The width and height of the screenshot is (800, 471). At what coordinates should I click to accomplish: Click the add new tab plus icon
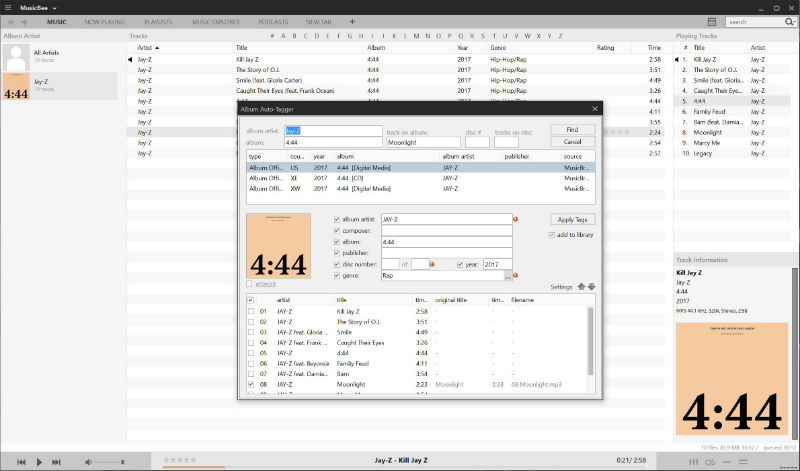coord(351,21)
